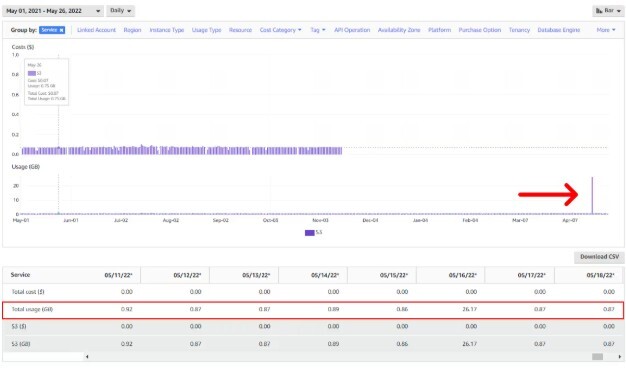Click the Dec-04 x-axis label
This screenshot has height=372, width=626.
pyautogui.click(x=370, y=220)
